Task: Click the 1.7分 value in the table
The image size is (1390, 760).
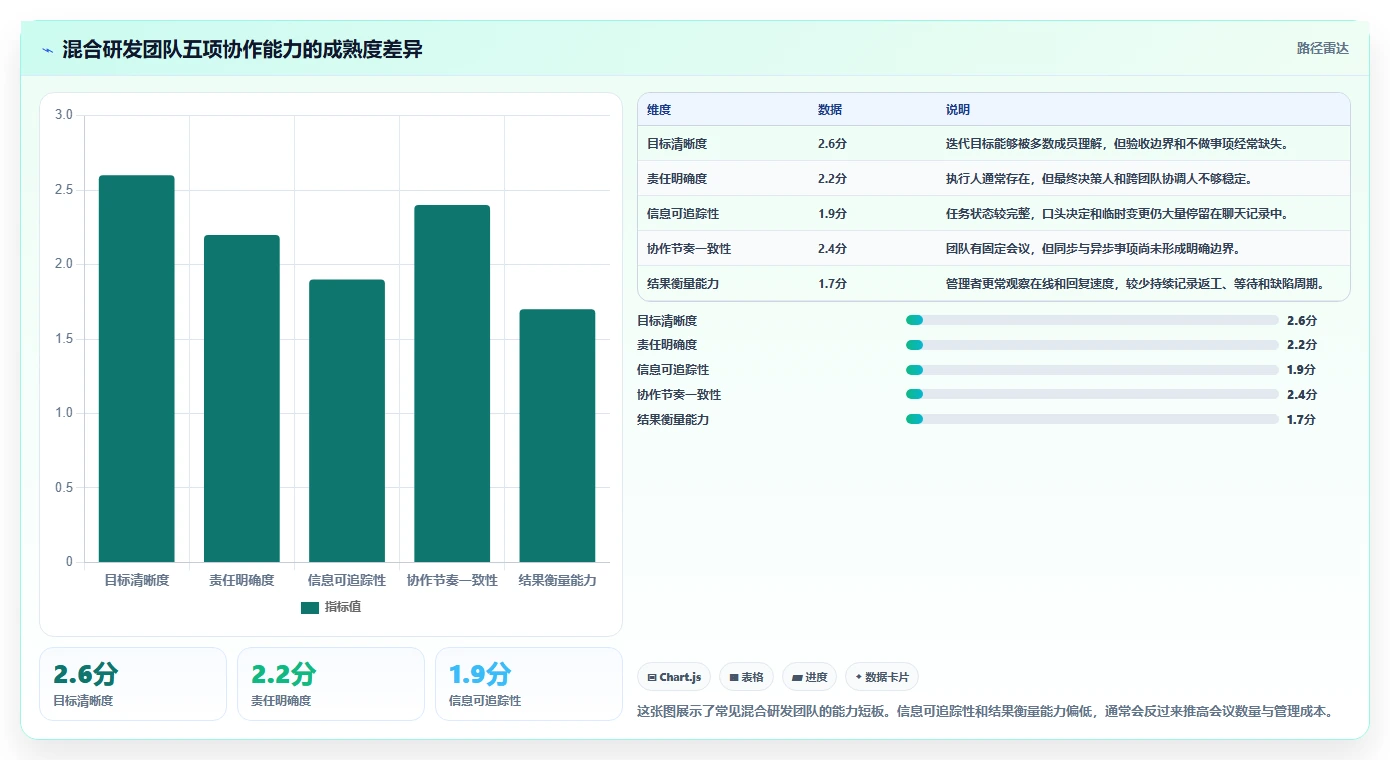Action: tap(832, 284)
